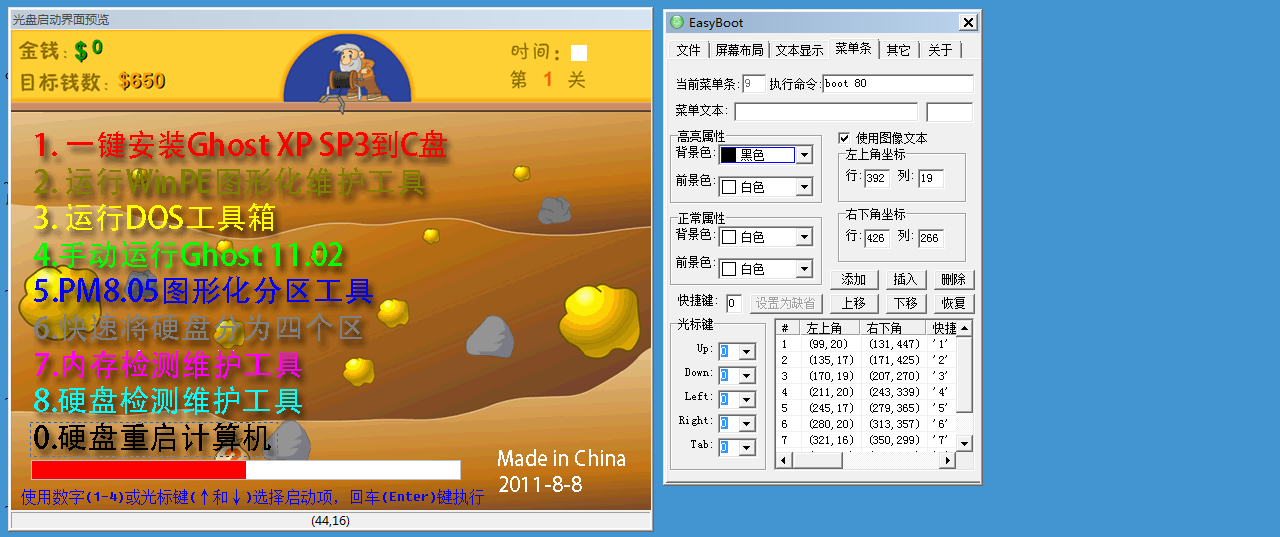Viewport: 1280px width, 537px height.
Task: Click the preview item 运行WinPE图形化维护工具
Action: click(230, 183)
